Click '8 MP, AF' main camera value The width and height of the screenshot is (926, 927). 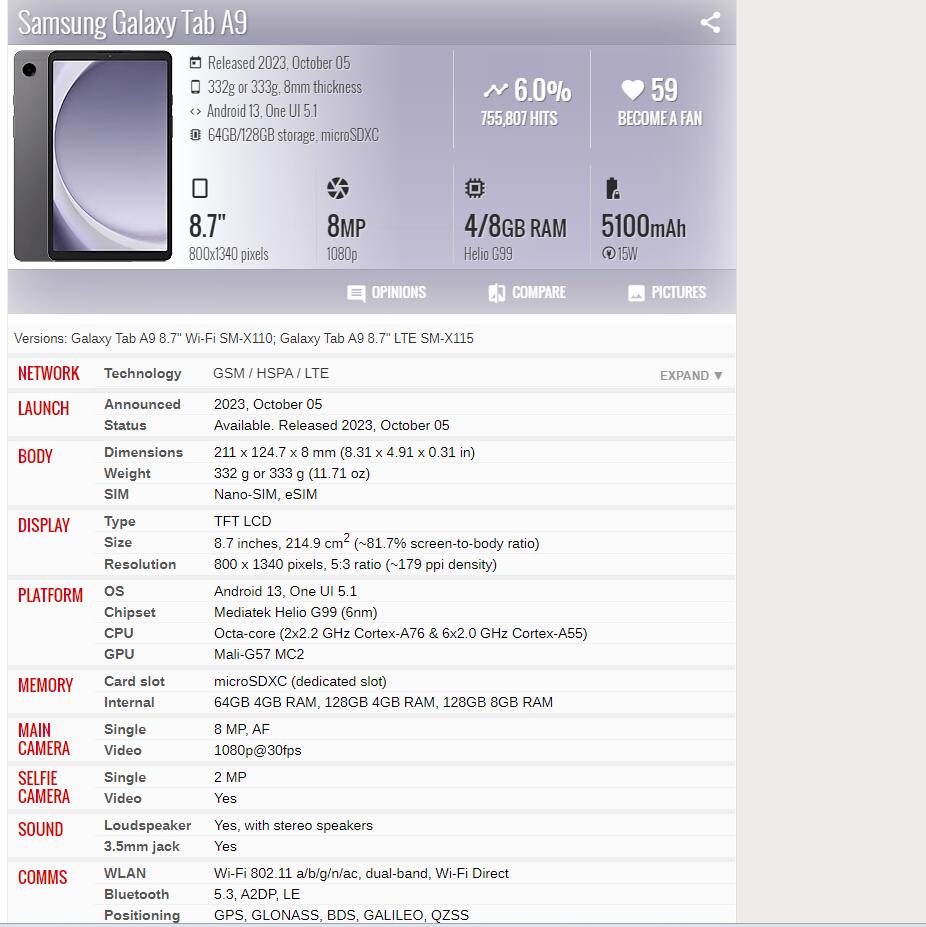(242, 730)
